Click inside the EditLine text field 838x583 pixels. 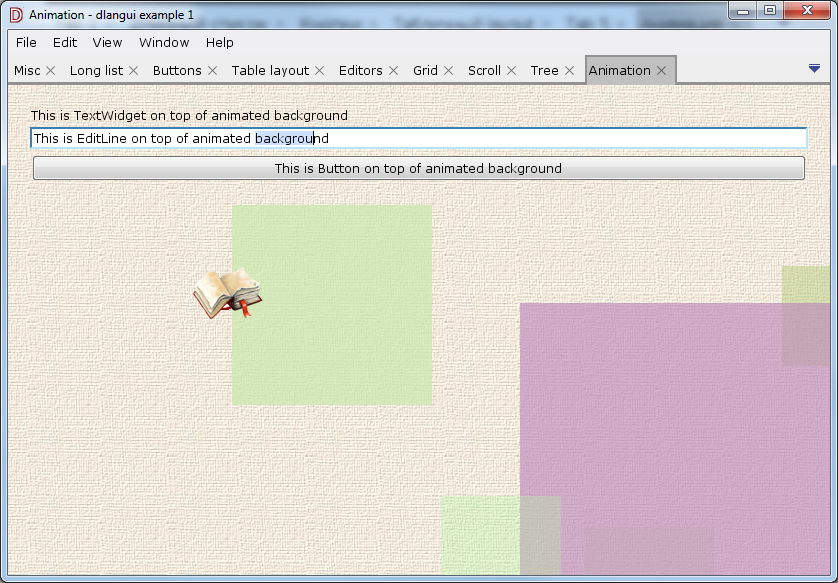pos(418,138)
